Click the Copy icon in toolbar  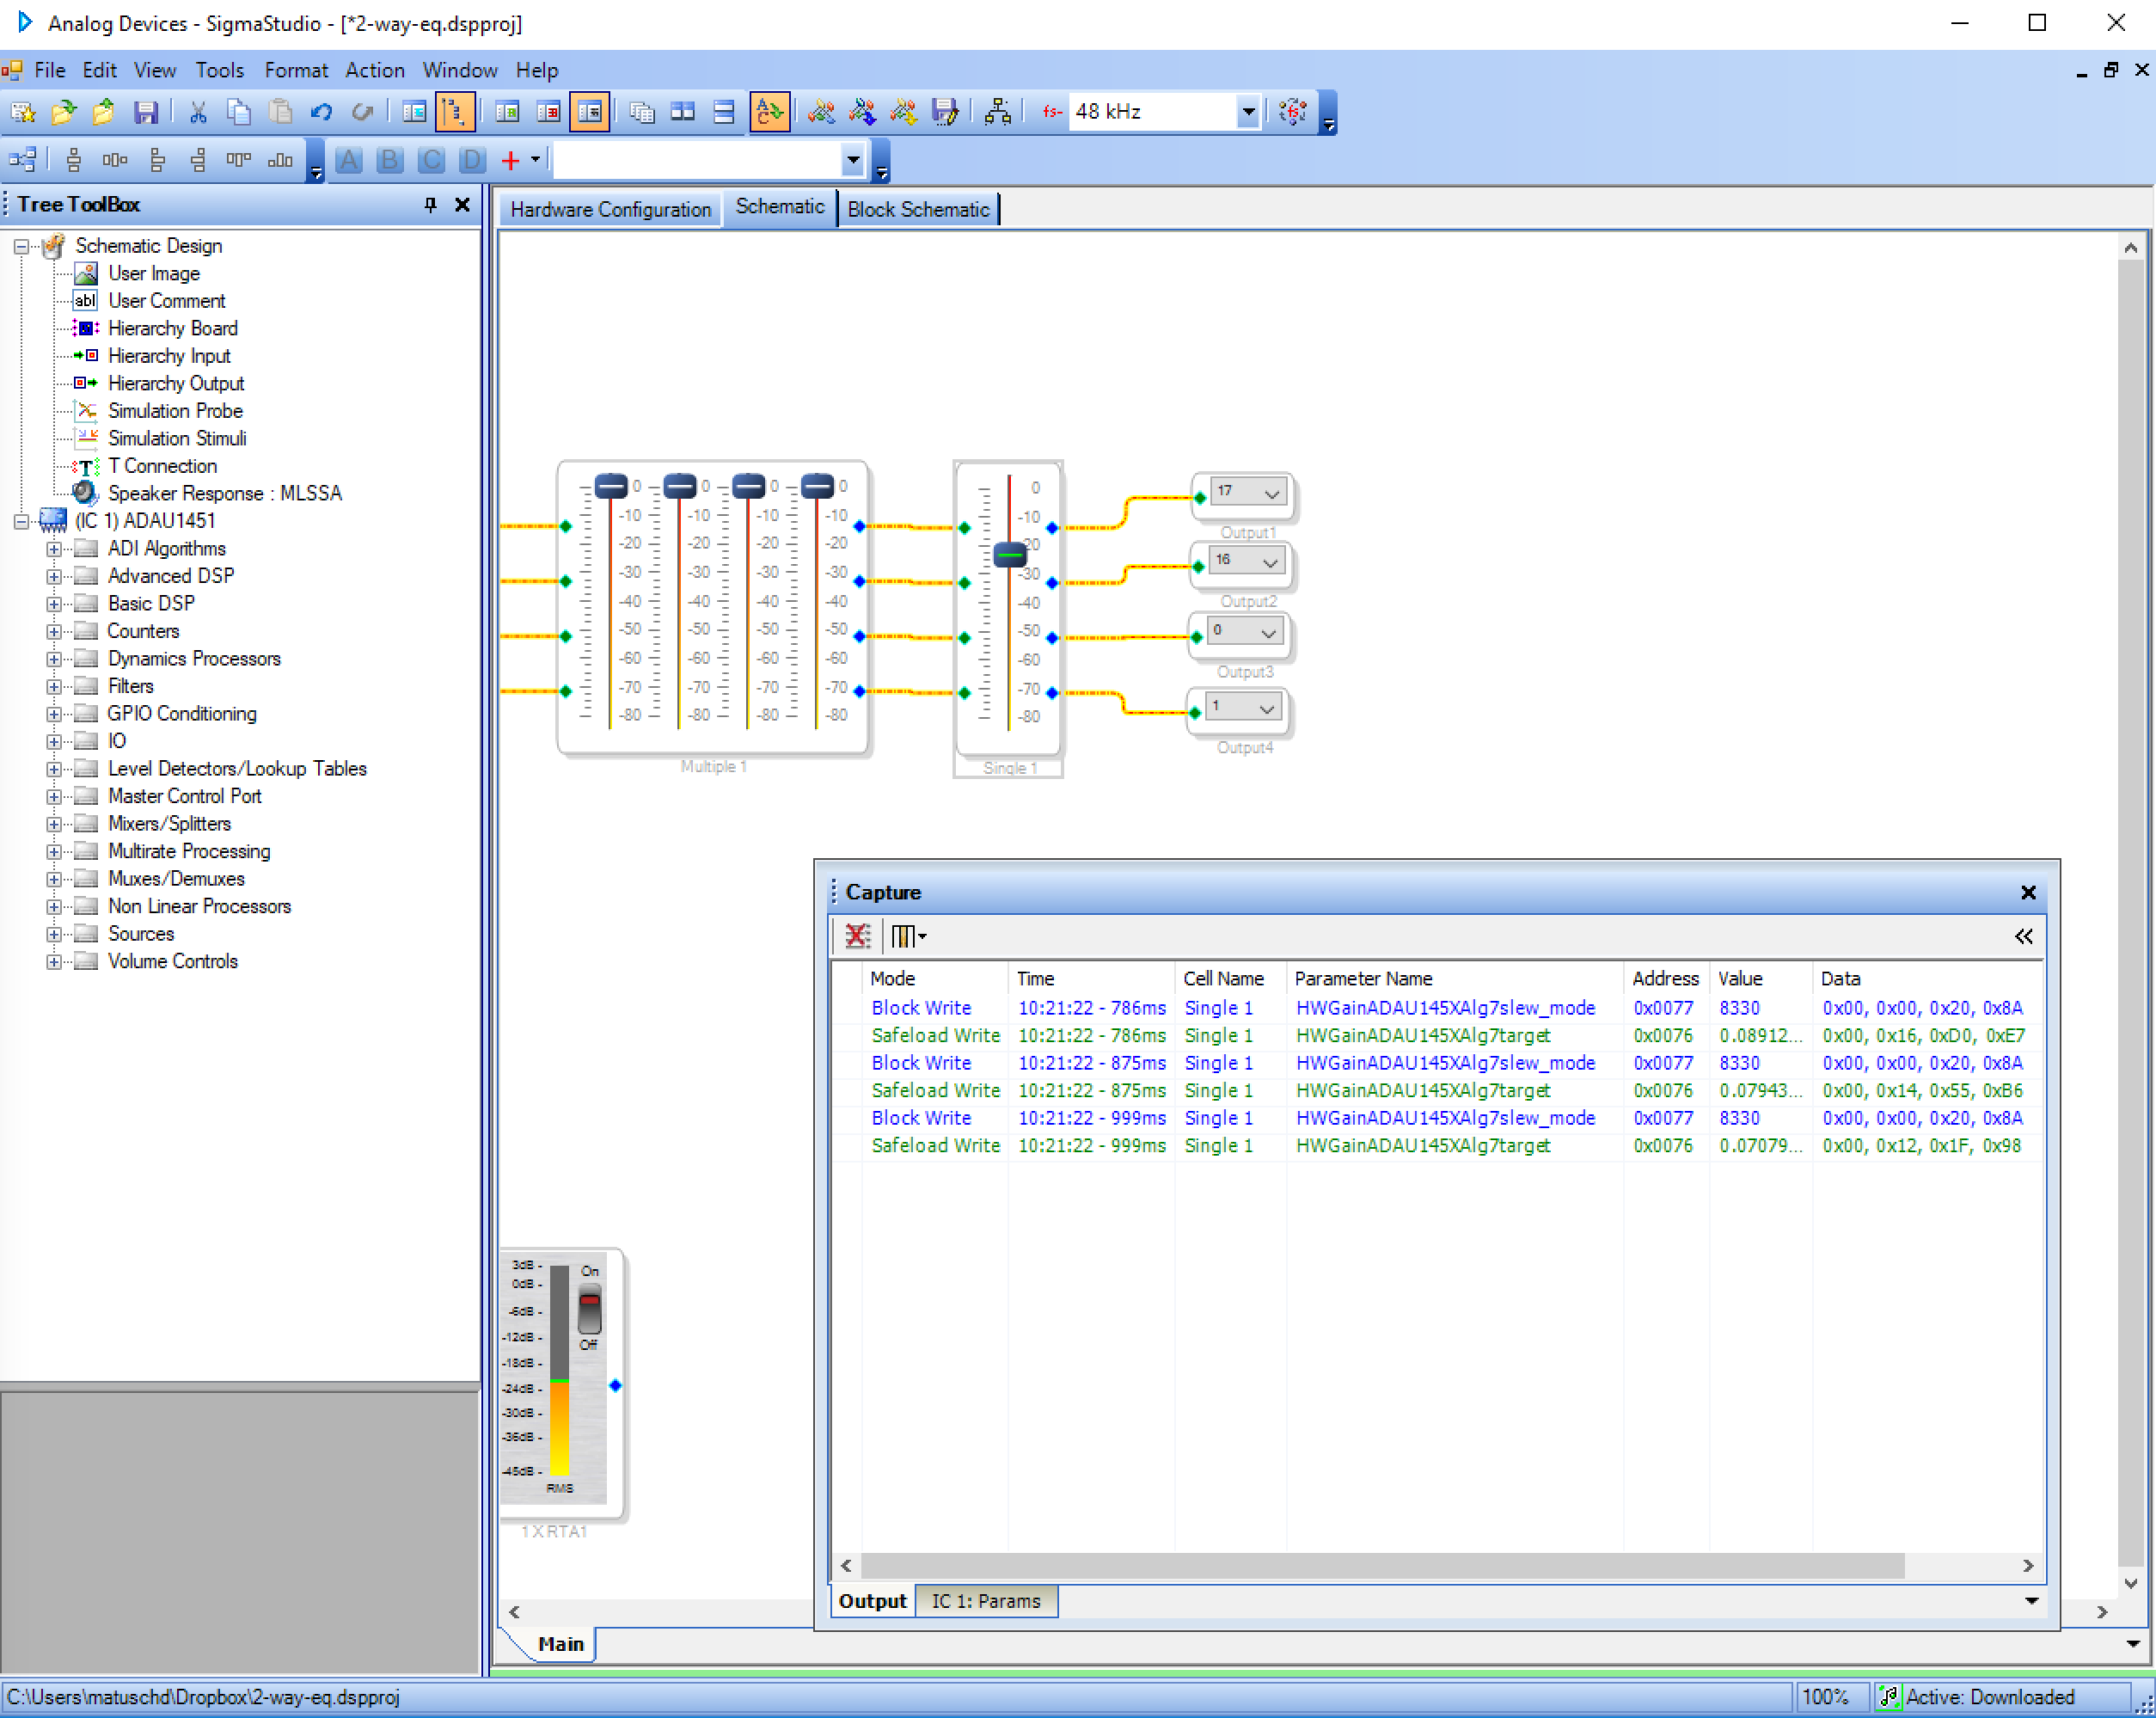[x=238, y=112]
